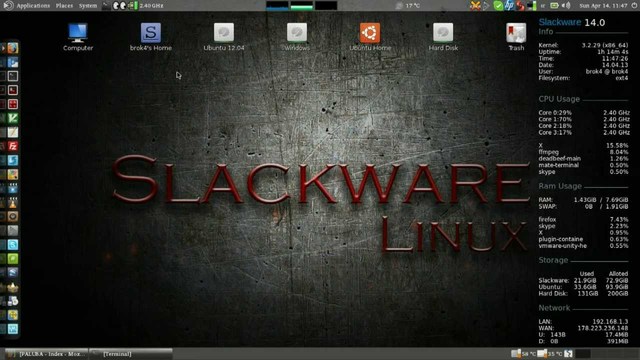Image resolution: width=640 pixels, height=360 pixels.
Task: Open the Ubuntu 12.04 drive icon
Action: [x=224, y=37]
